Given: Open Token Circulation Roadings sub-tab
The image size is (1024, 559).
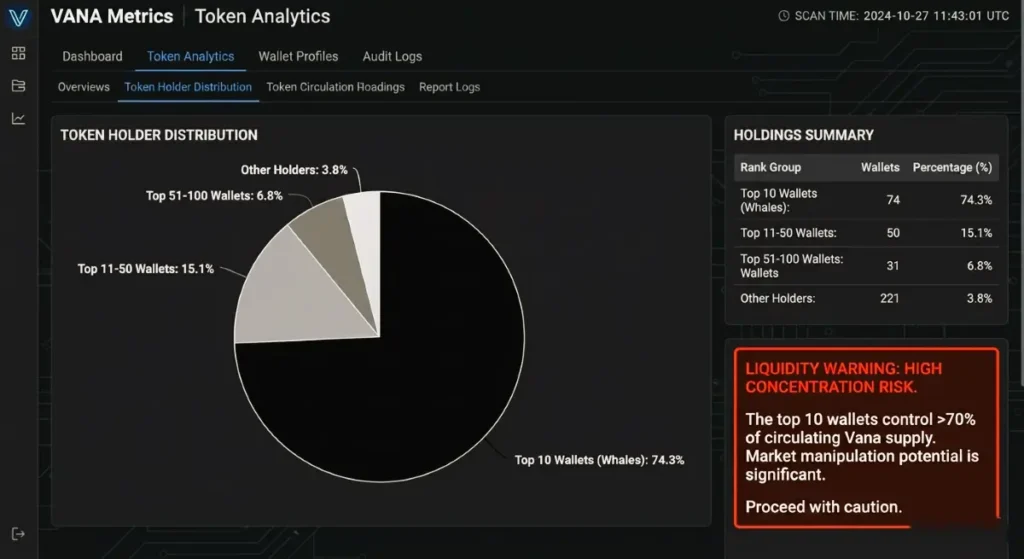Looking at the screenshot, I should click(335, 87).
